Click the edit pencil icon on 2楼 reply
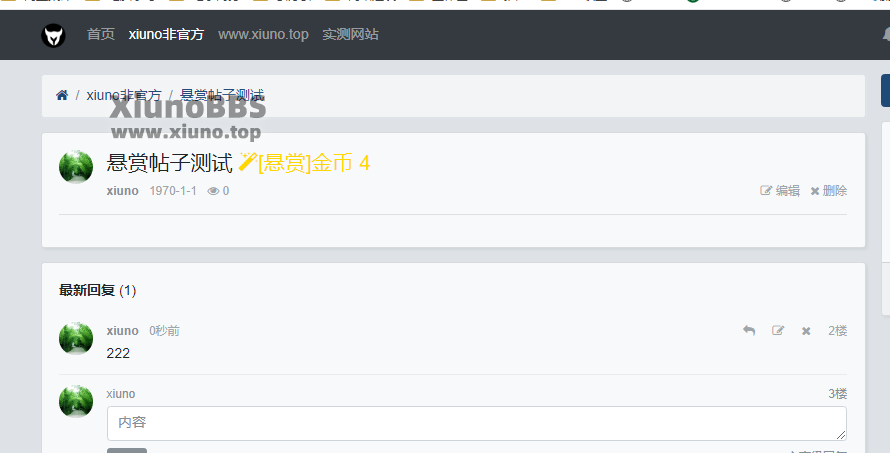Screen dimensions: 890x453 point(778,330)
